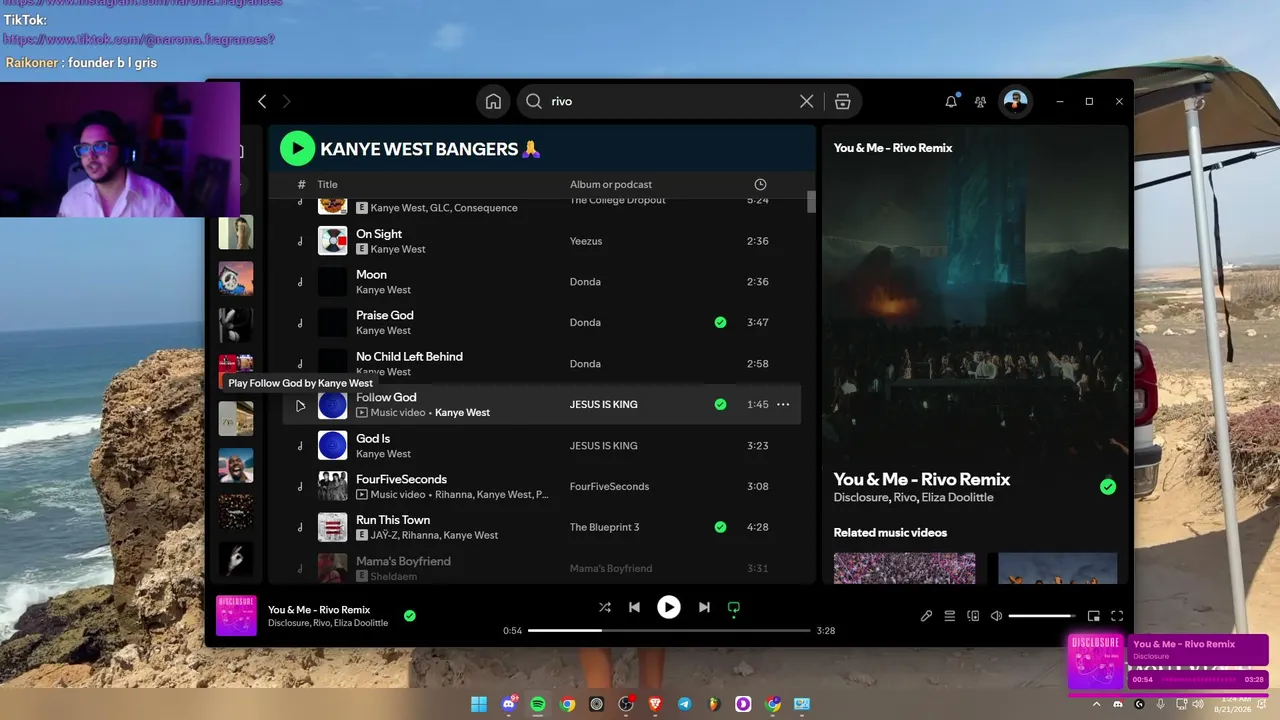Open the Browse icon beside the search bar
Screen dimensions: 1280x720
(842, 101)
